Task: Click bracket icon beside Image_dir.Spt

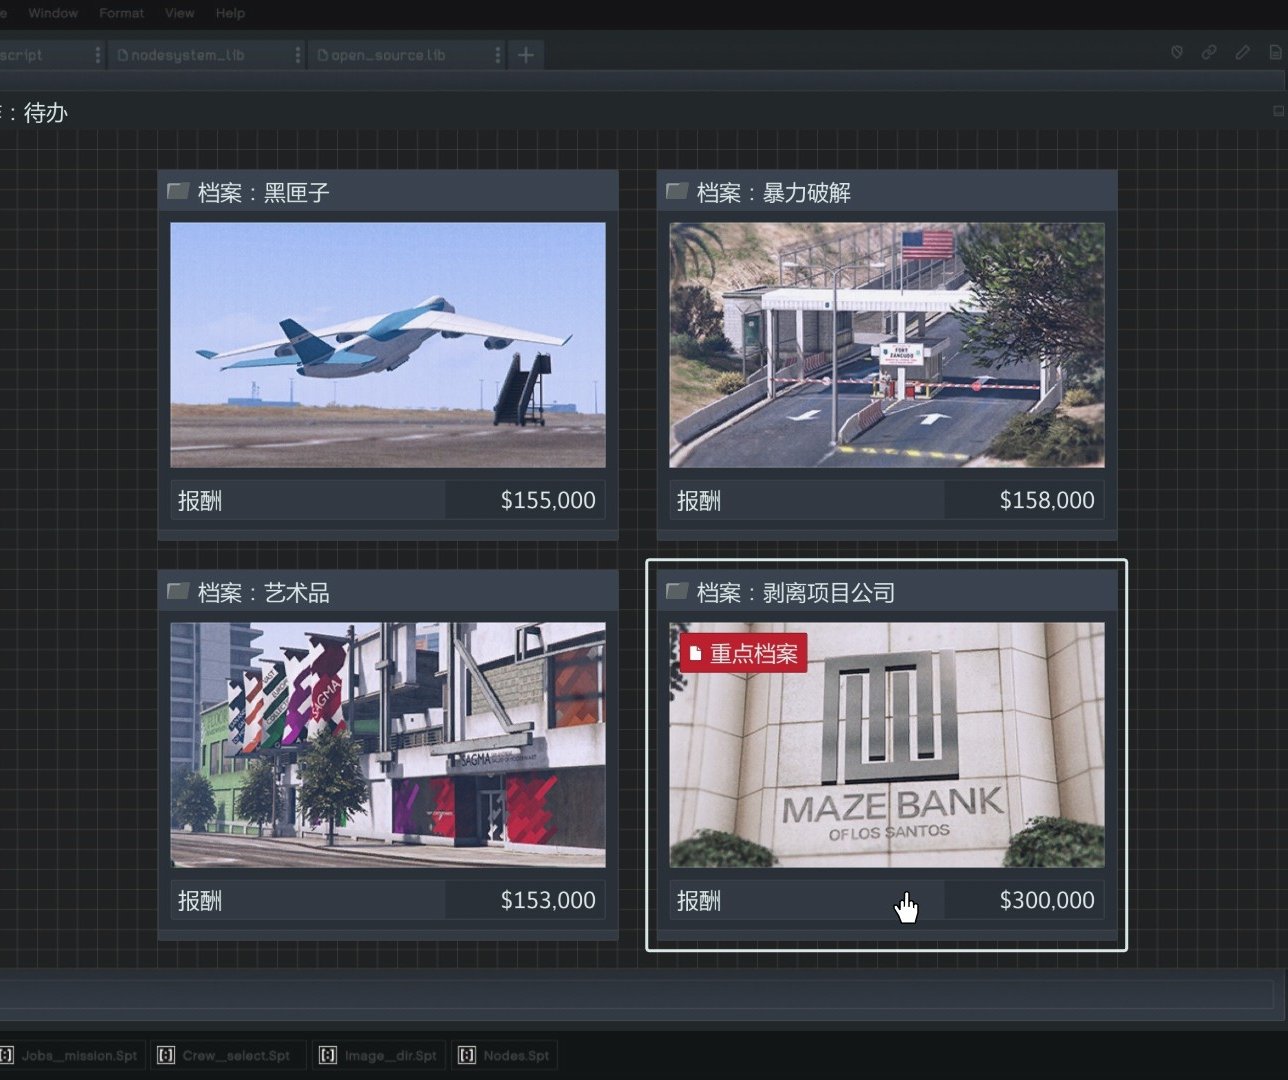Action: [327, 1055]
